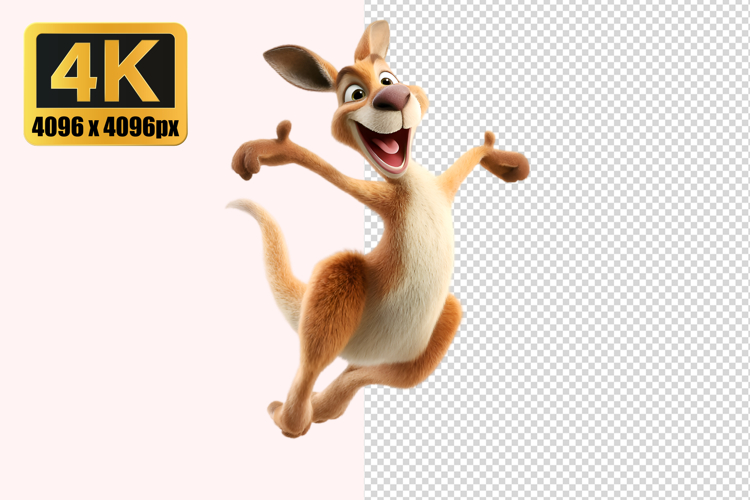Click the gold 4K resolution badge

pyautogui.click(x=106, y=84)
